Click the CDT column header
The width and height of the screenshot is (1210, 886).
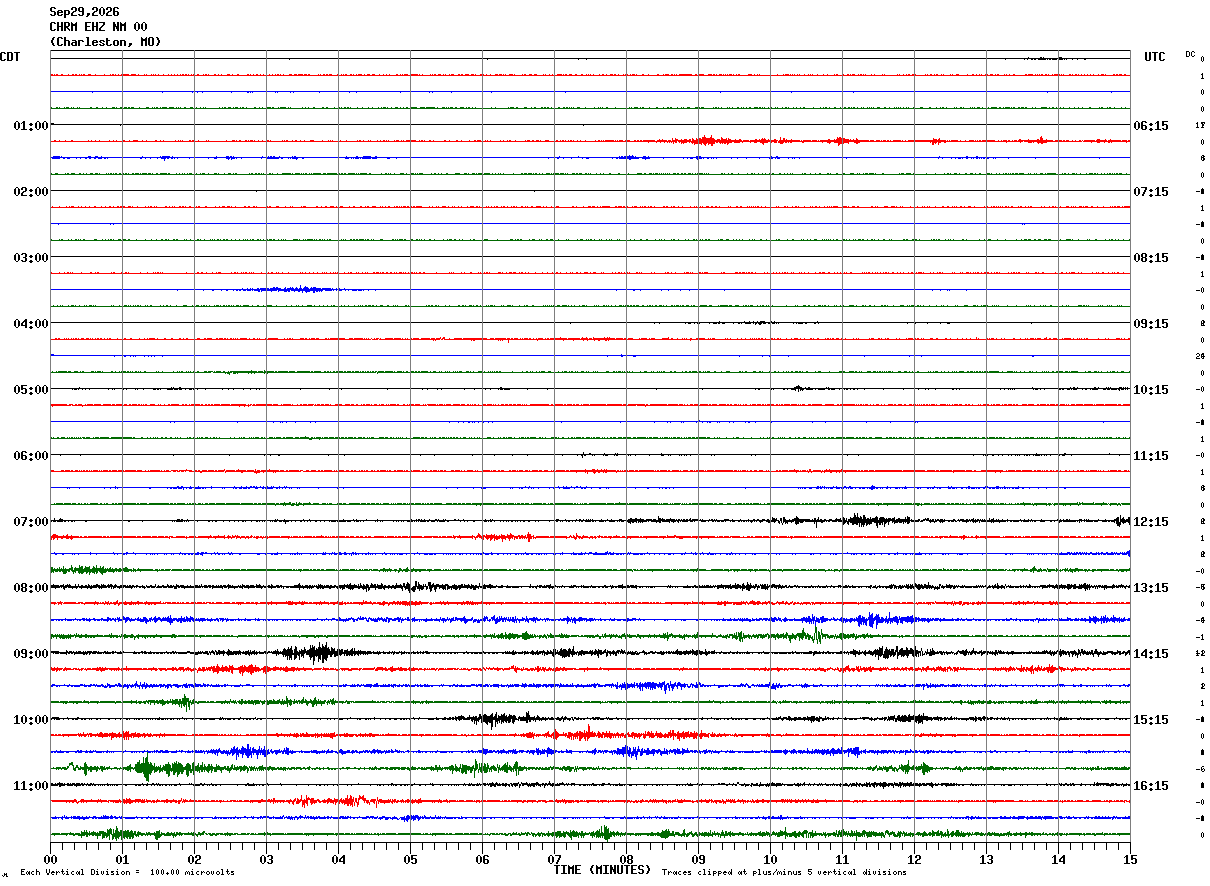tap(10, 57)
